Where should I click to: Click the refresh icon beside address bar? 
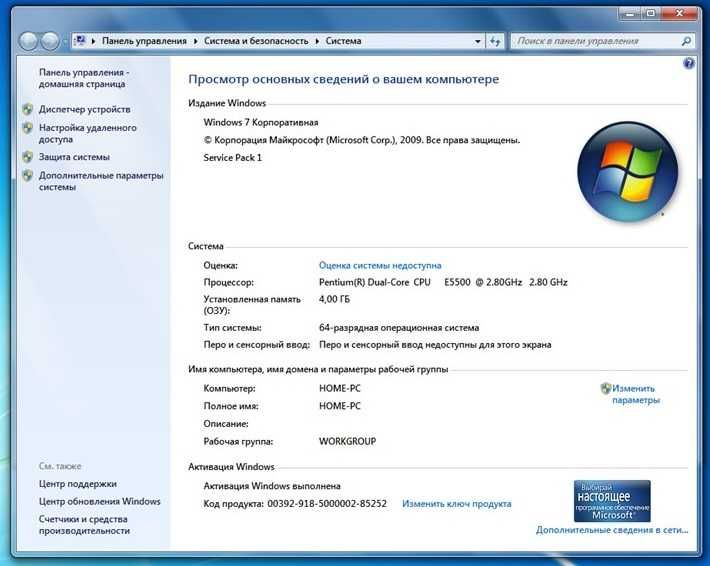point(495,41)
